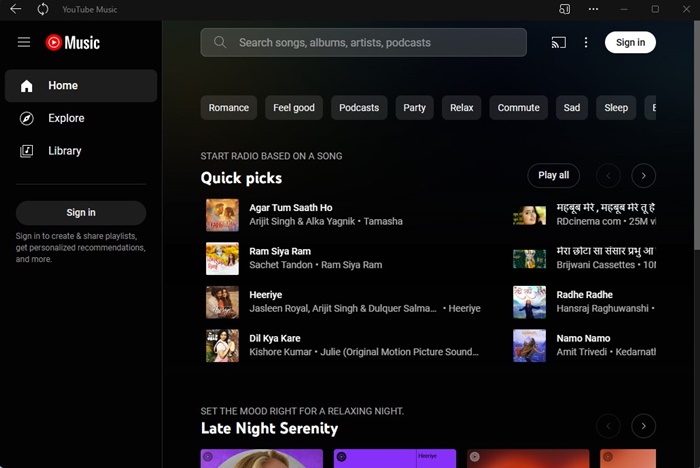This screenshot has height=468, width=700.
Task: Open artist Sachet Tandon link
Action: pyautogui.click(x=281, y=265)
